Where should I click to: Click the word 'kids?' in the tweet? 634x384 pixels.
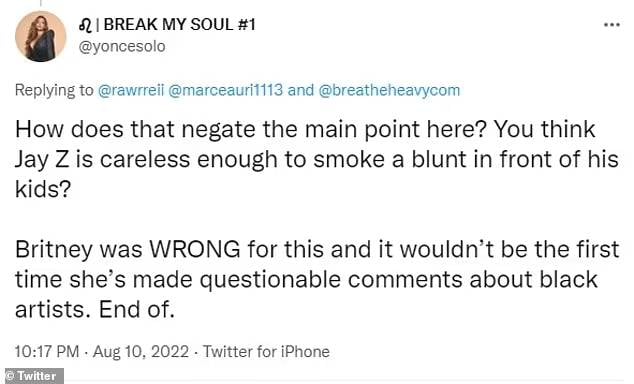(x=43, y=189)
